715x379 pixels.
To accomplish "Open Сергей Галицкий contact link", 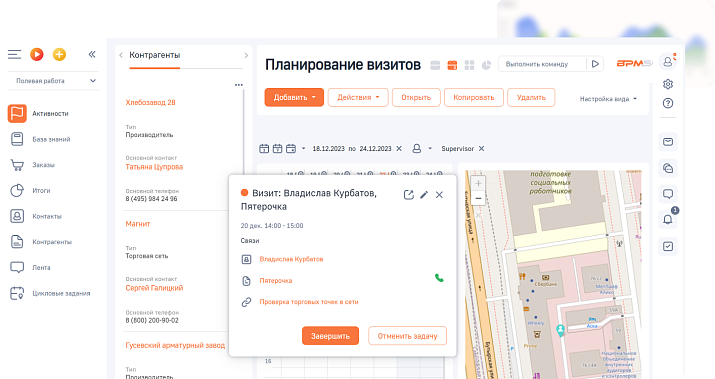I will click(x=154, y=288).
